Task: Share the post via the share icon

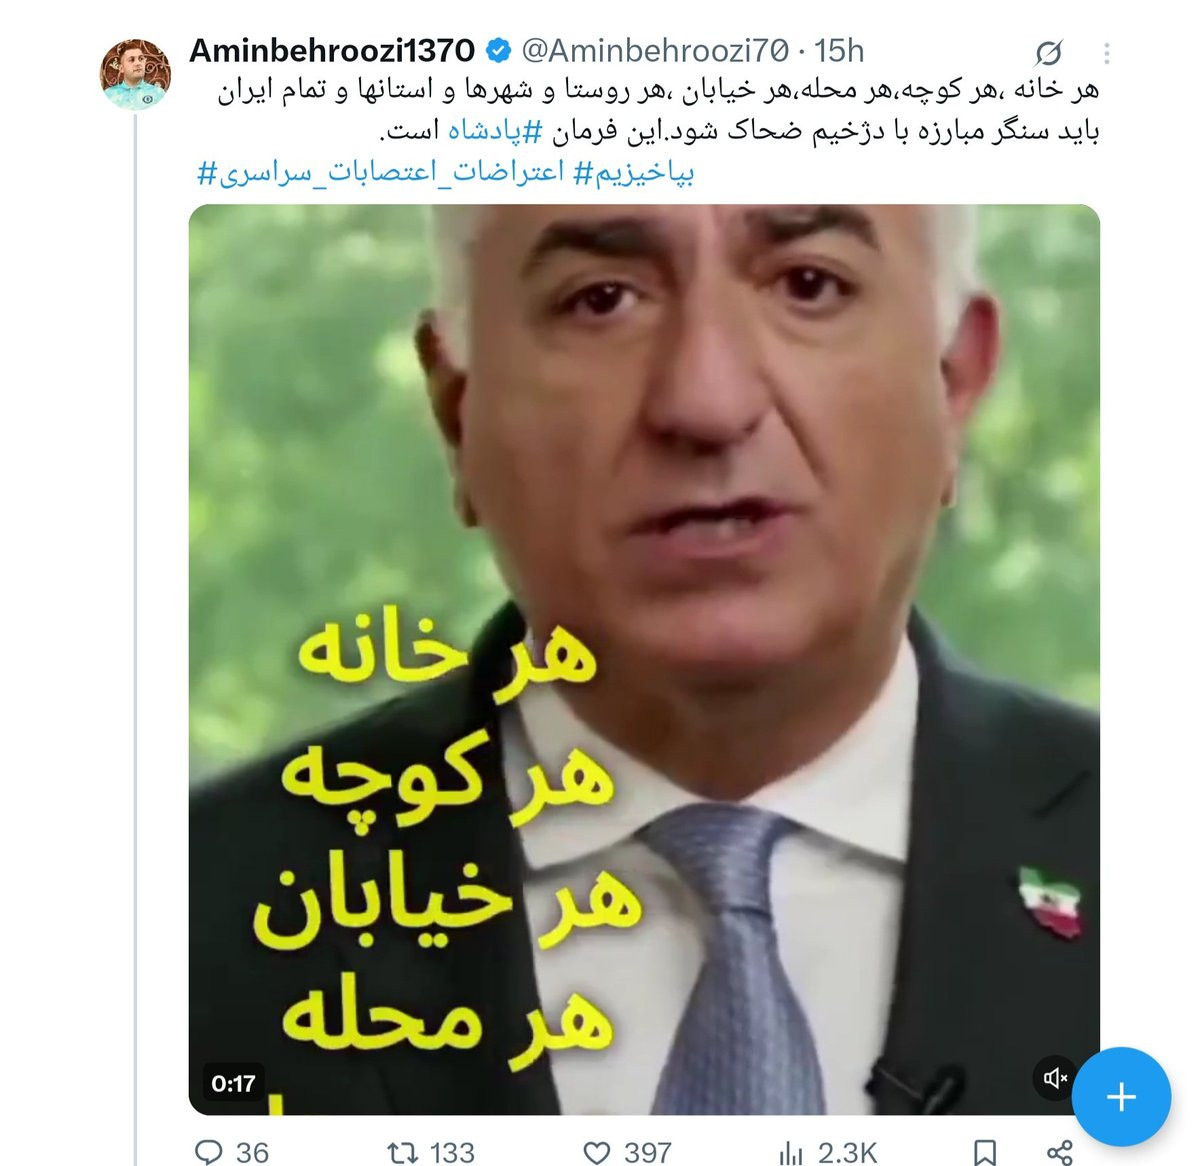Action: (x=1059, y=1152)
